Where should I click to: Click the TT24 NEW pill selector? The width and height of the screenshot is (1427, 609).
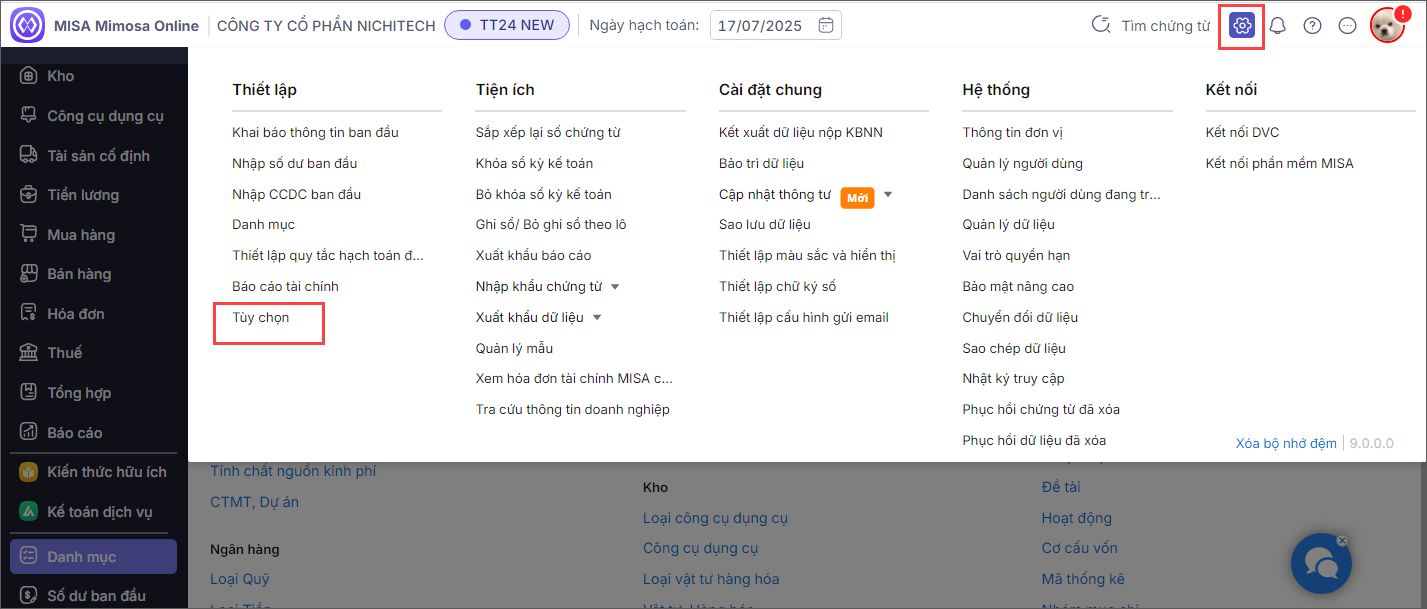[507, 25]
